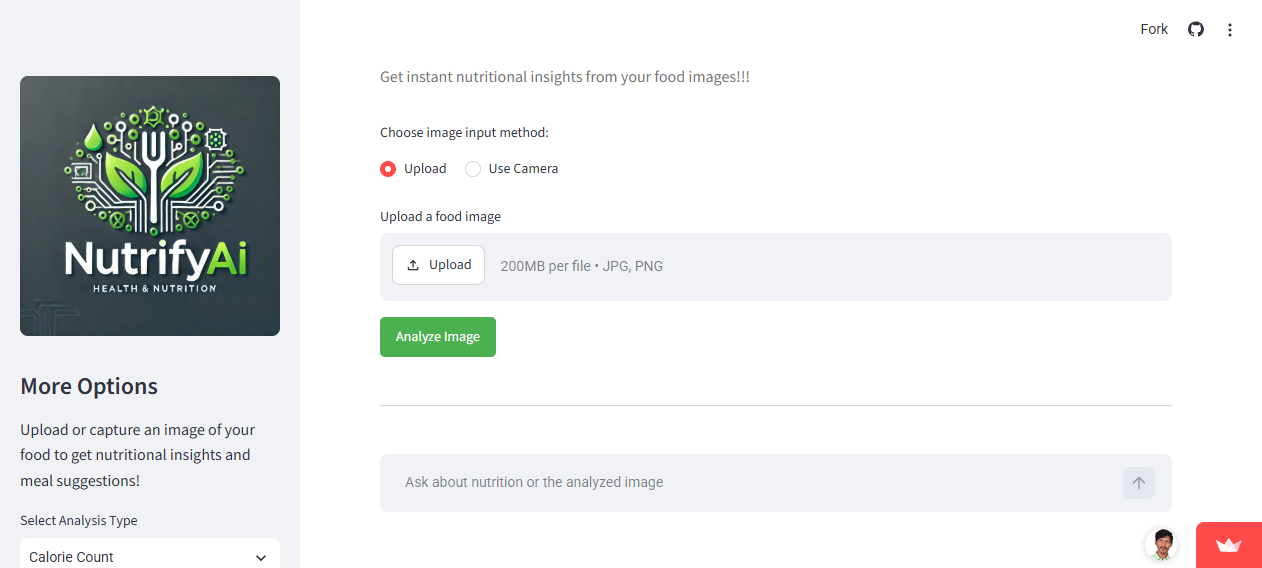
Task: Click the 200MB per file drop zone
Action: [x=776, y=267]
